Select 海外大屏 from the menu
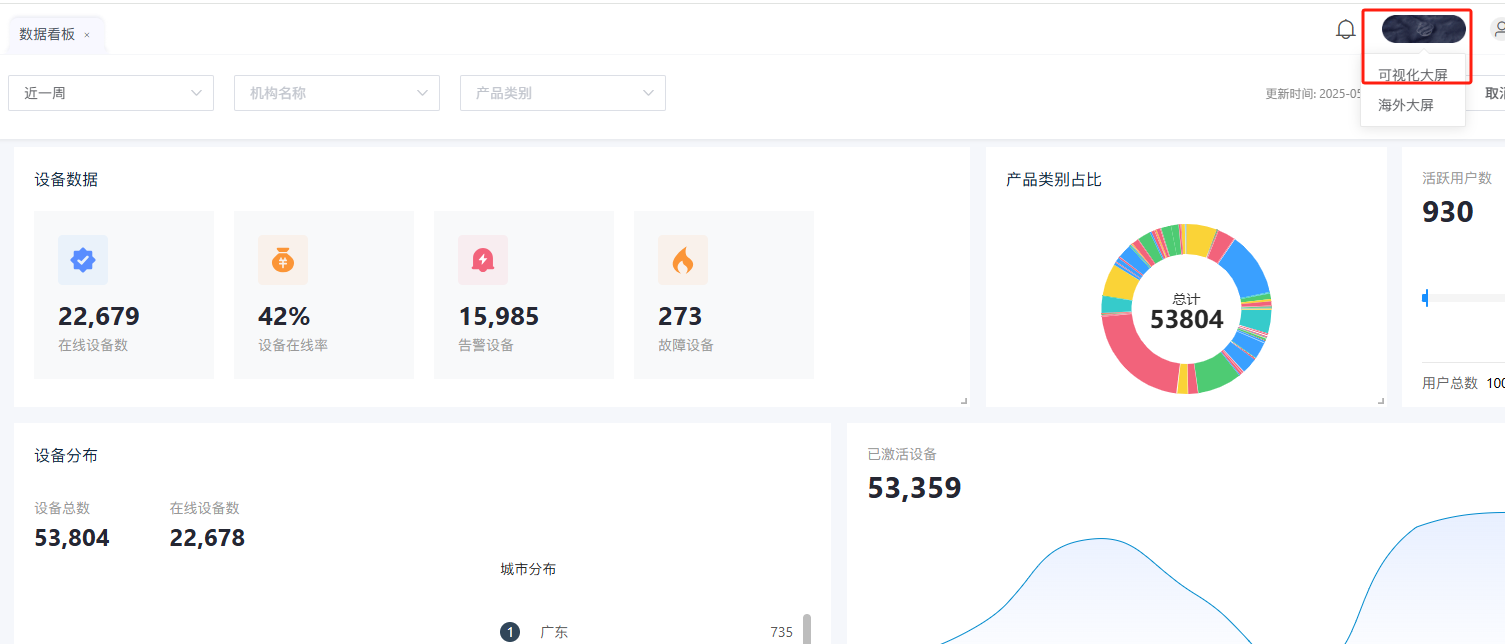The width and height of the screenshot is (1505, 644). [1406, 105]
